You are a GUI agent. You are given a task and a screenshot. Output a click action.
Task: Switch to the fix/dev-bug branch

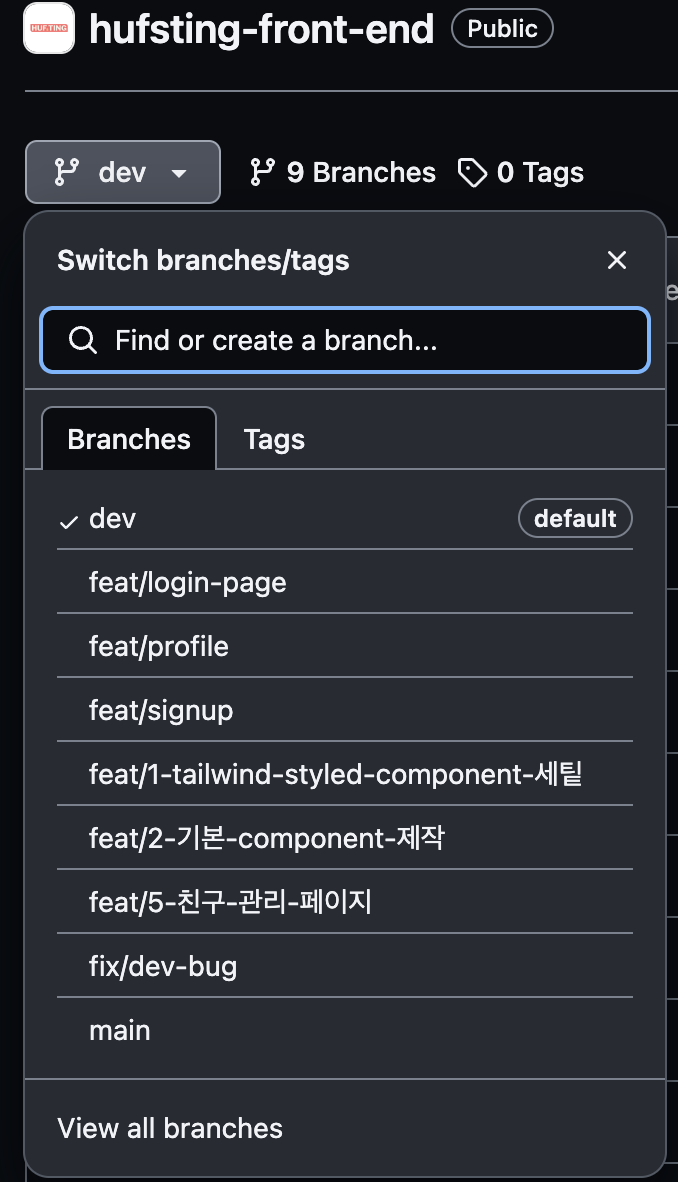click(x=163, y=966)
